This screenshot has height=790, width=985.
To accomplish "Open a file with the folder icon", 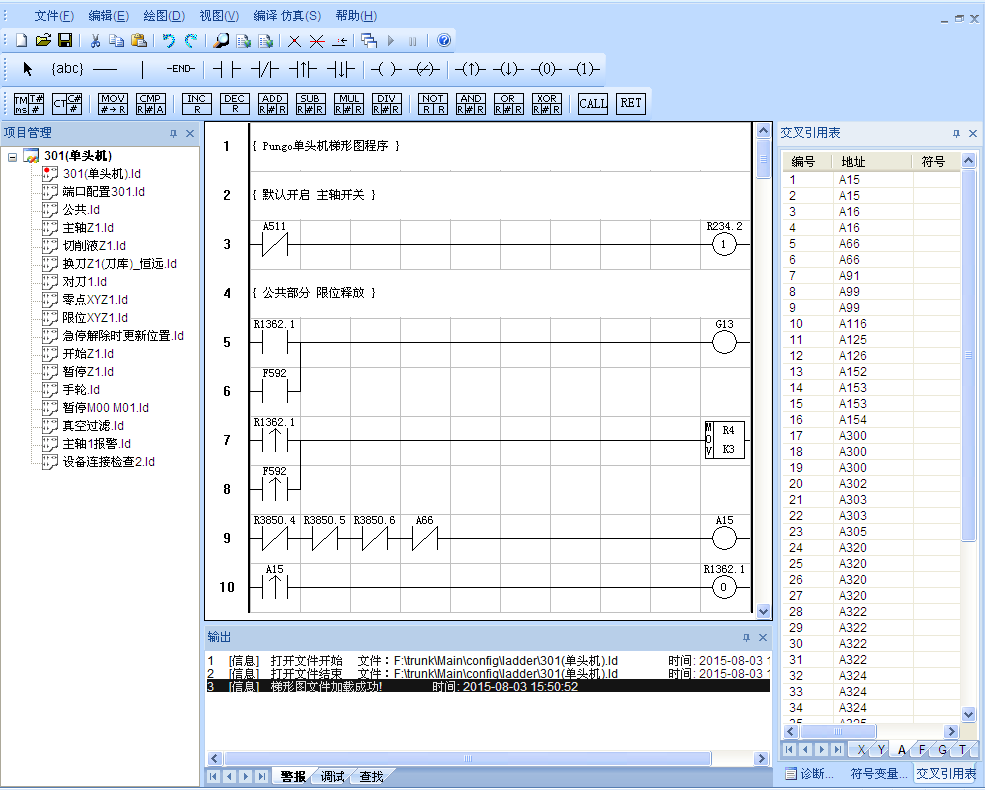I will pyautogui.click(x=43, y=41).
